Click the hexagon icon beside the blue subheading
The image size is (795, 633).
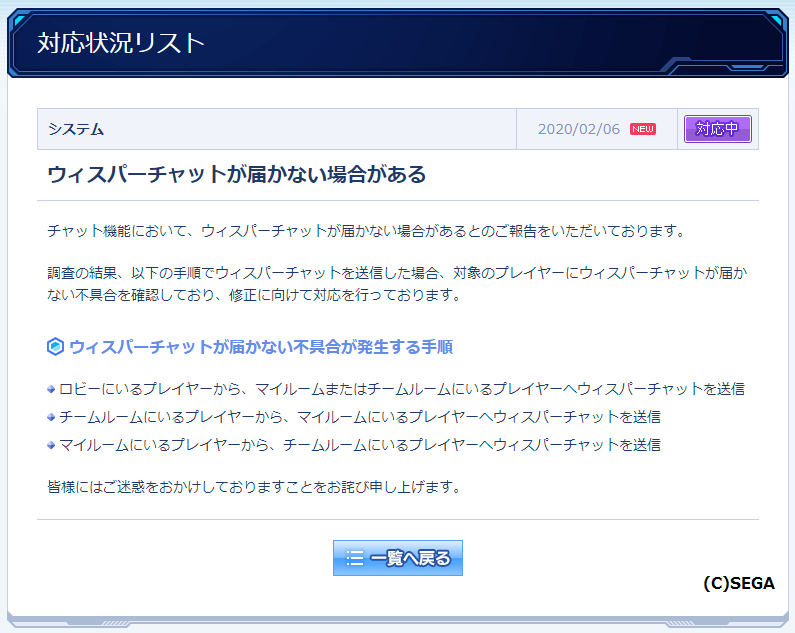tap(55, 347)
